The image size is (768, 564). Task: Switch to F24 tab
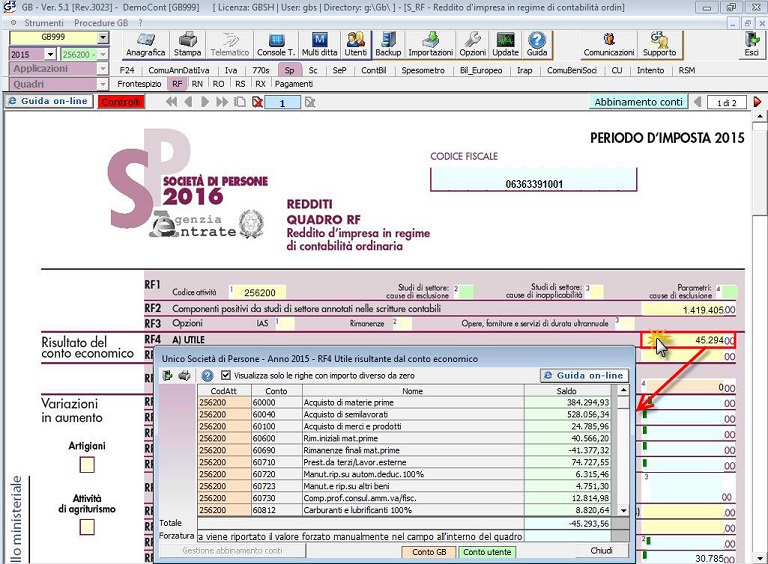(x=126, y=70)
